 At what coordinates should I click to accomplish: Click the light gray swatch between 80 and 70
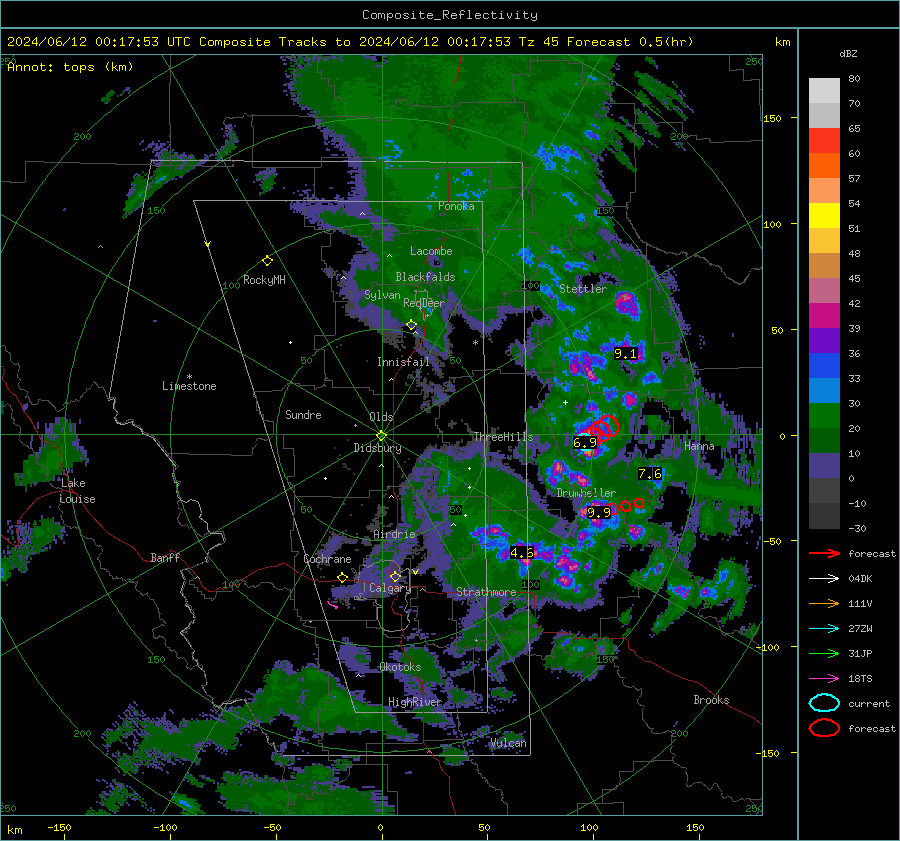click(x=824, y=91)
